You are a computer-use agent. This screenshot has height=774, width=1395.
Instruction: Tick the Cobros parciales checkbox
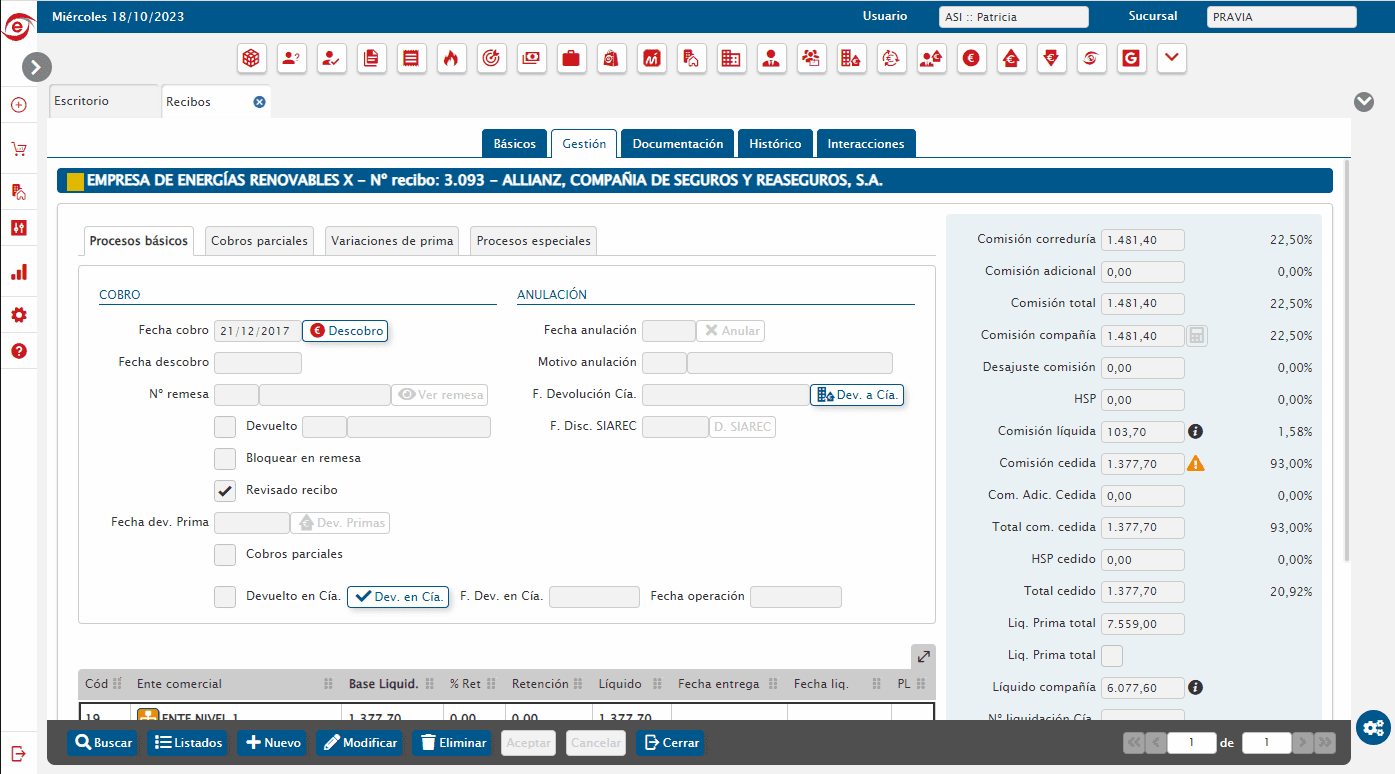[x=225, y=555]
